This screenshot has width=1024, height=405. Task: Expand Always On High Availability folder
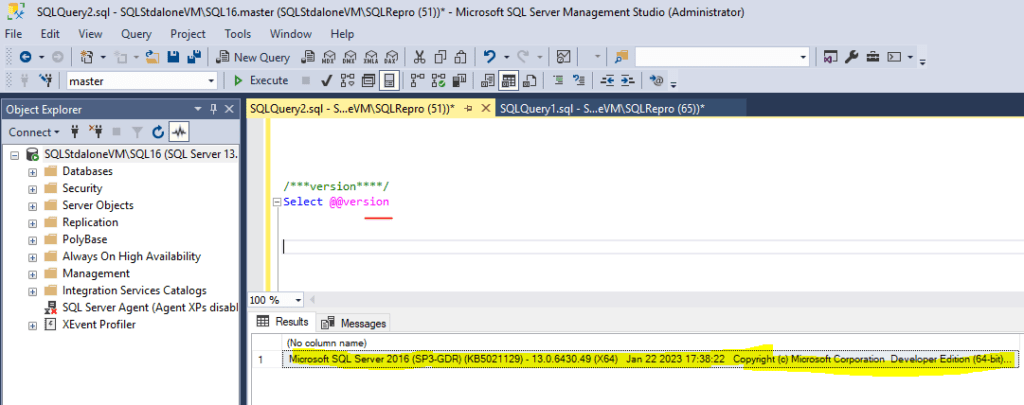coord(31,257)
